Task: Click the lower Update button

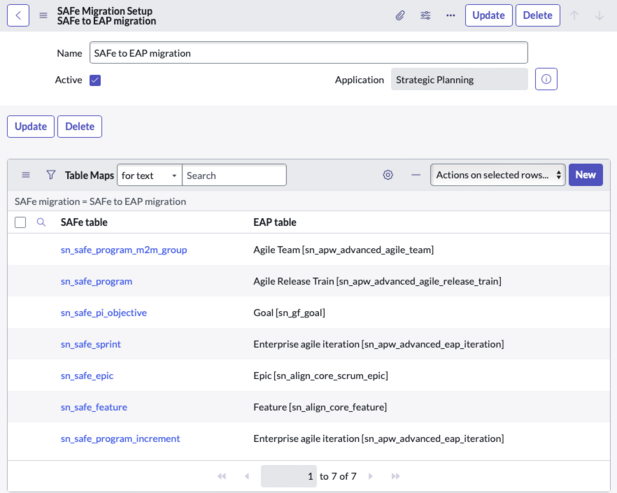Action: [31, 126]
